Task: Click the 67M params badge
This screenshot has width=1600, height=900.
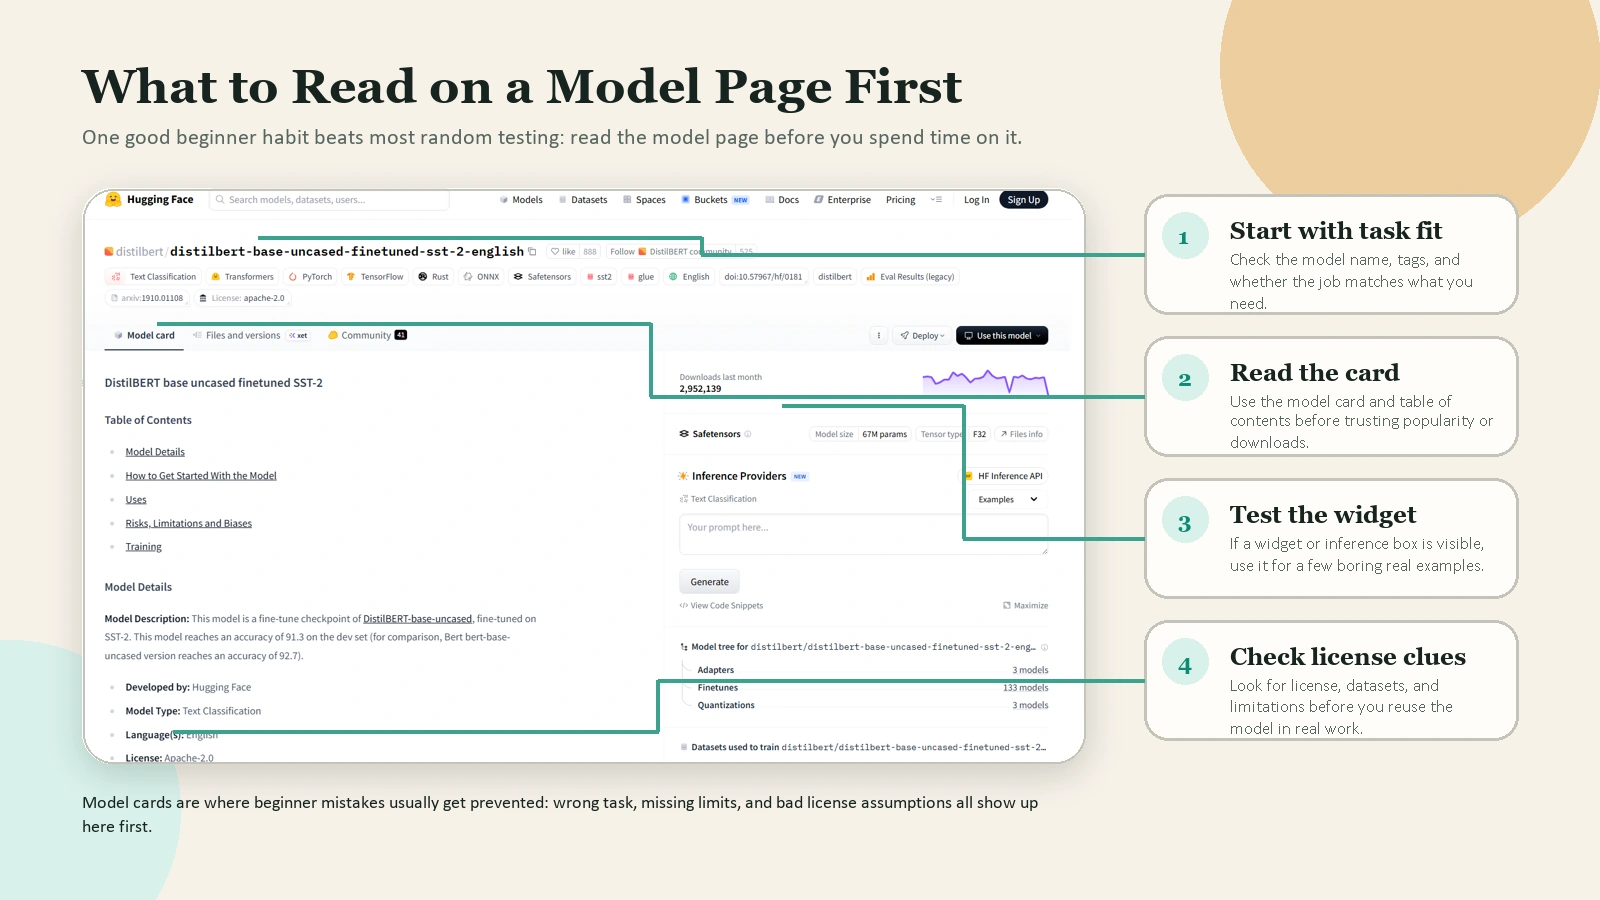Action: pyautogui.click(x=885, y=434)
